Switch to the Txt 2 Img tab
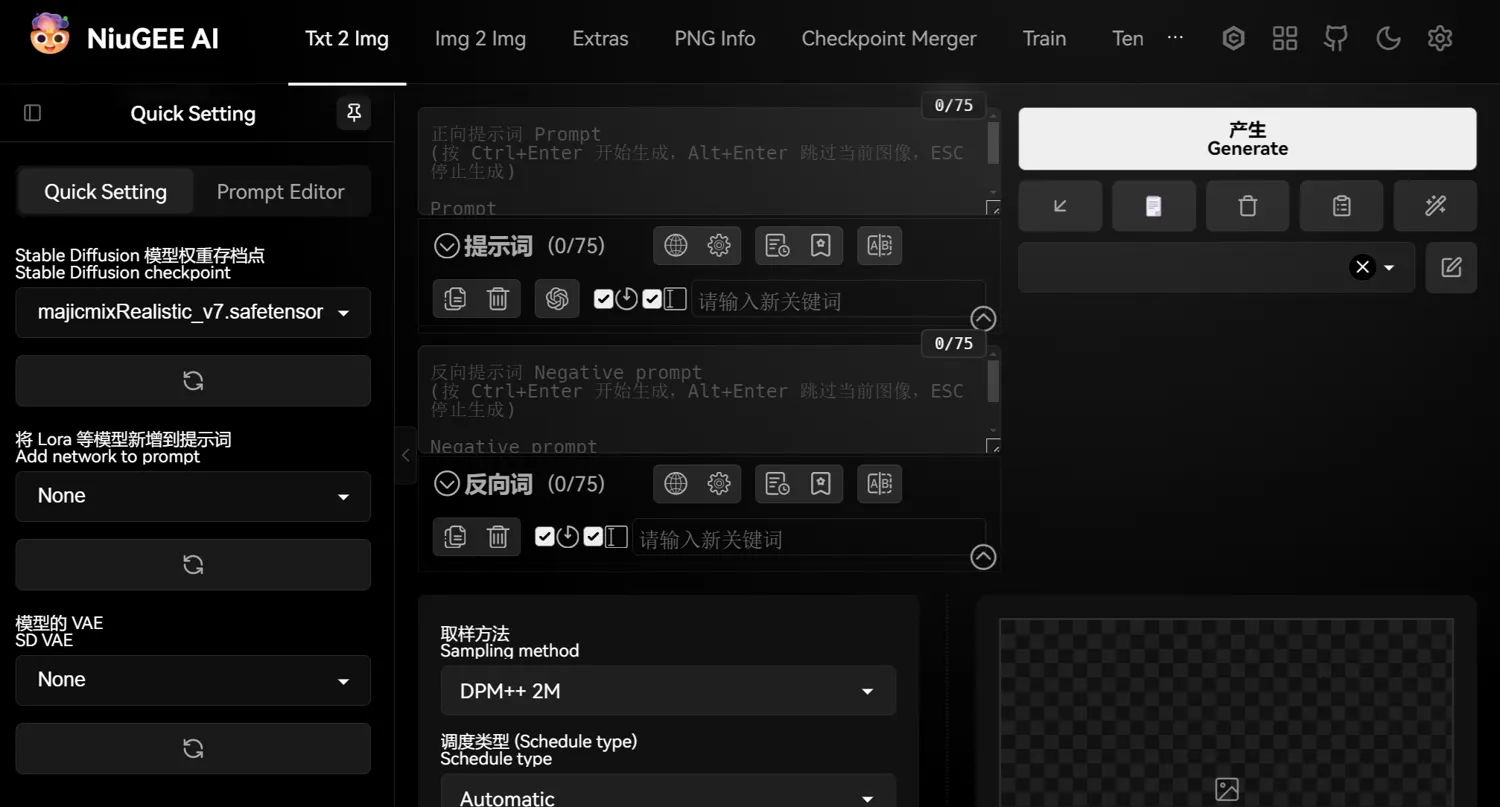 click(x=347, y=39)
